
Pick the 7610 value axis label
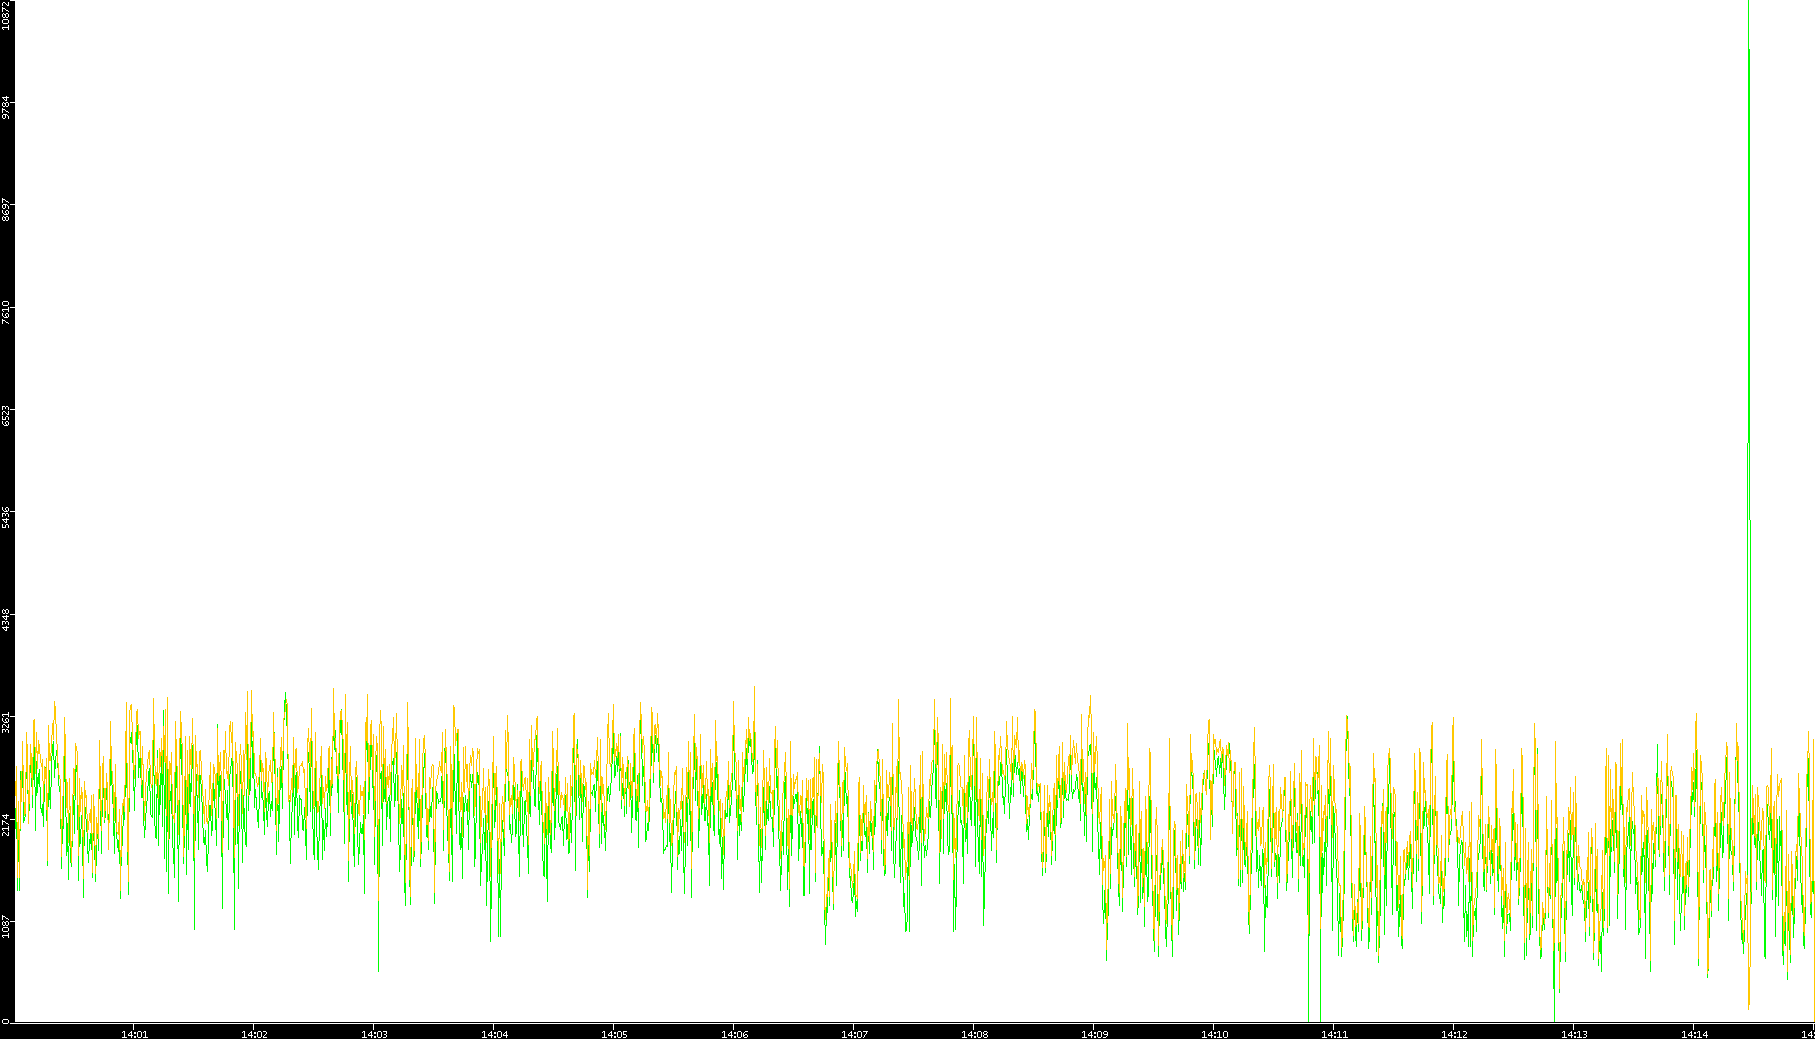6,313
